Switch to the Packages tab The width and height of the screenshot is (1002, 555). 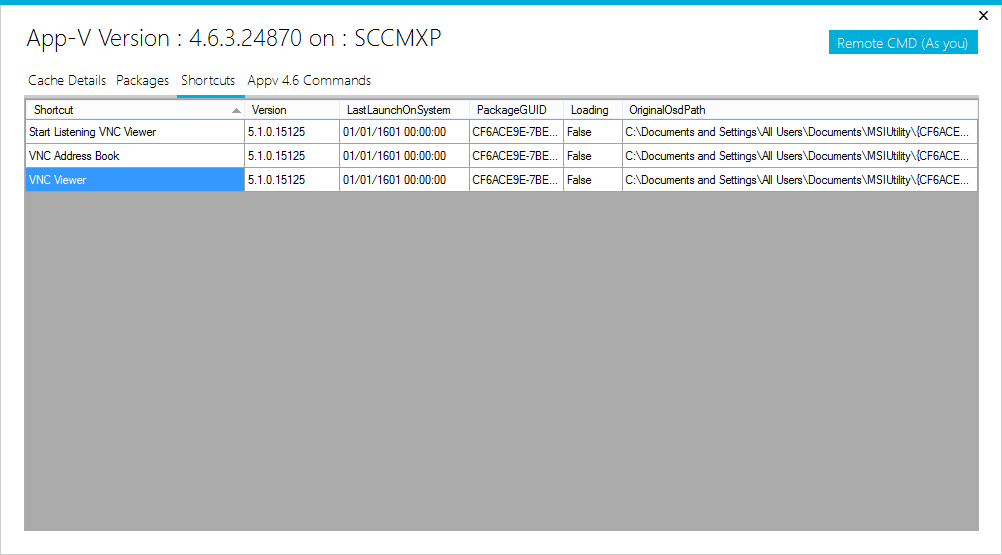click(x=143, y=80)
